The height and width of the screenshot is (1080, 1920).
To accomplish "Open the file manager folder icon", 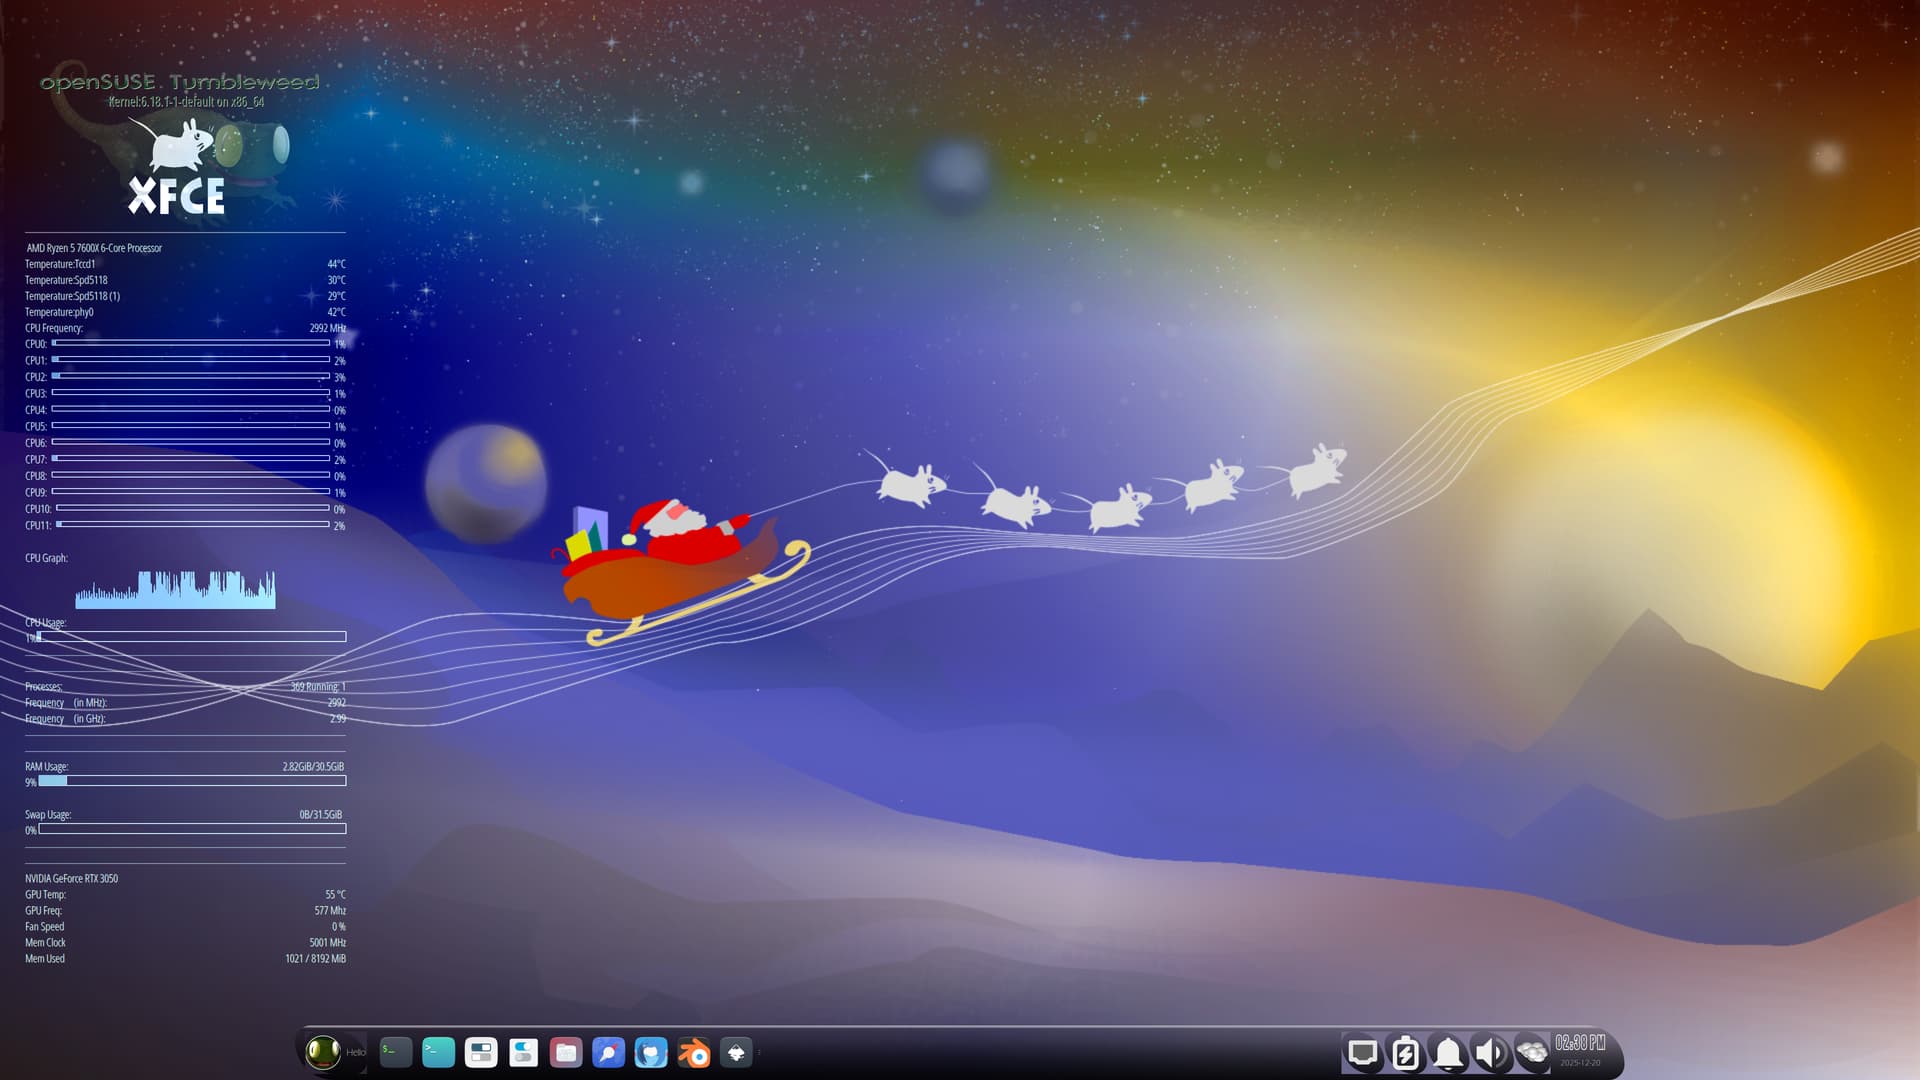I will point(566,1052).
